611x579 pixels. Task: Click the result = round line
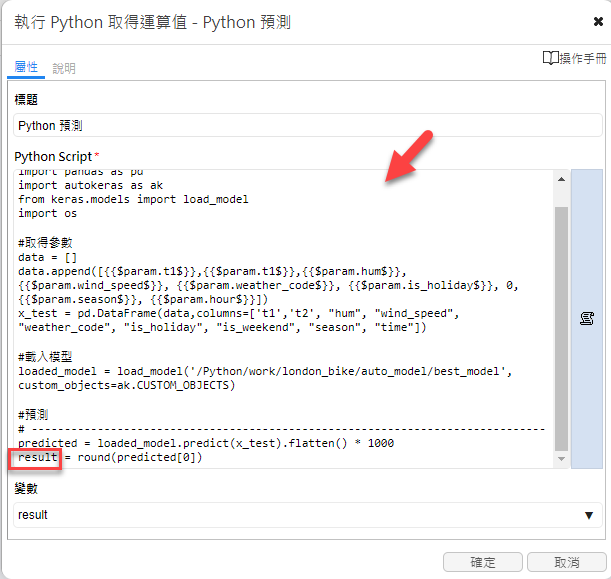pos(110,457)
